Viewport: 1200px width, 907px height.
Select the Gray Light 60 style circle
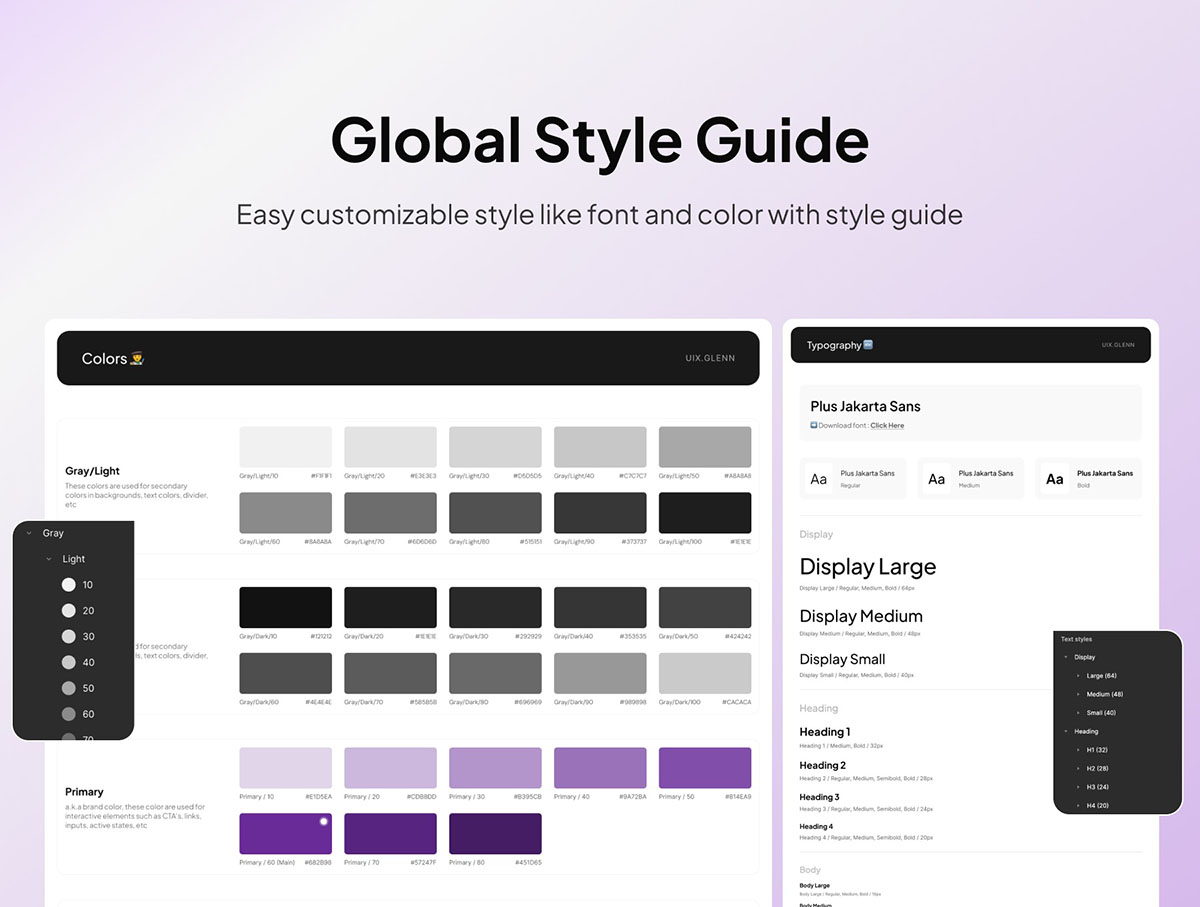coord(68,714)
